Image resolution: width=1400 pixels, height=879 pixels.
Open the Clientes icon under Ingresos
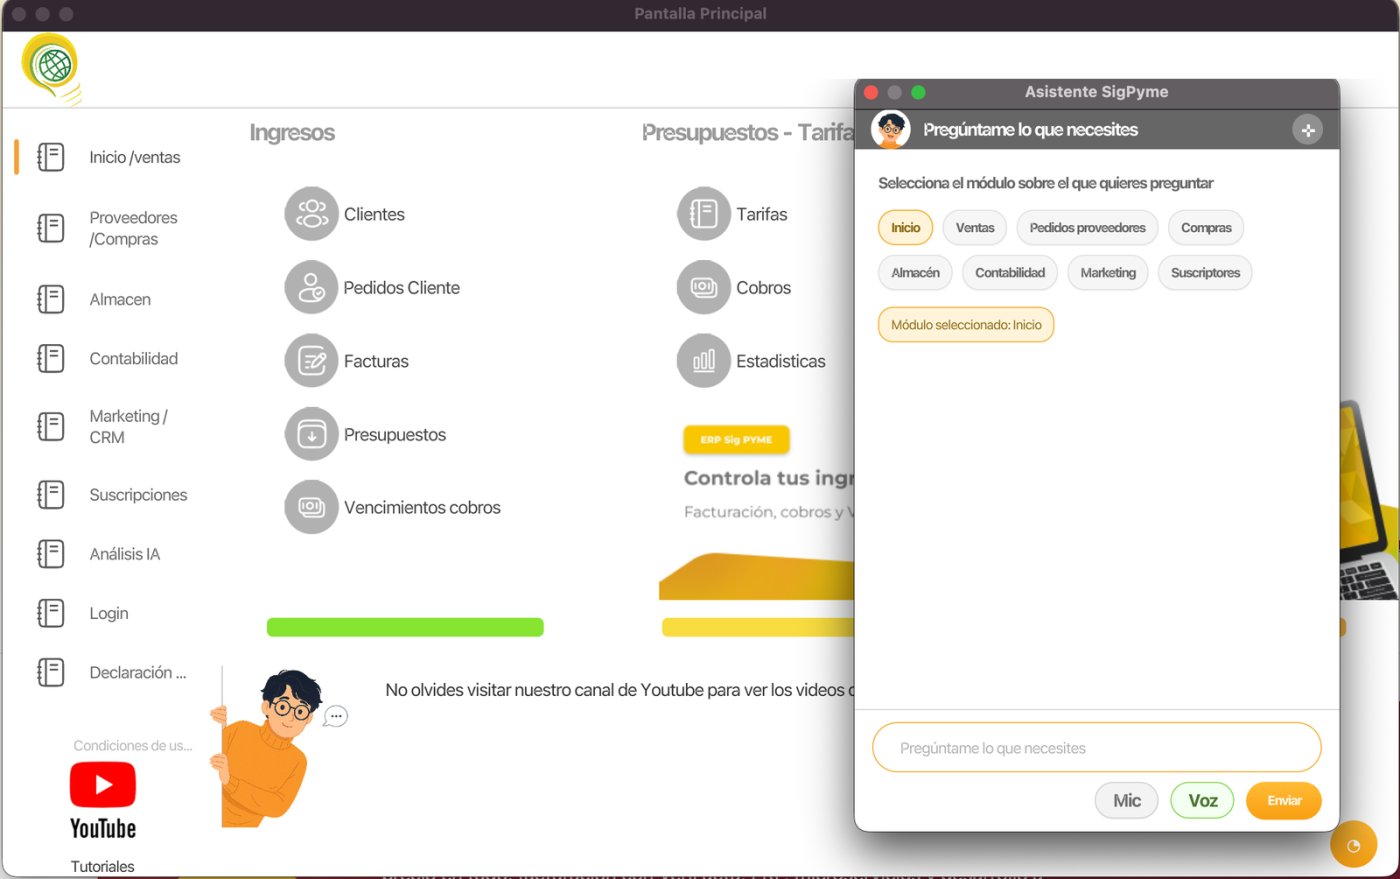click(311, 214)
